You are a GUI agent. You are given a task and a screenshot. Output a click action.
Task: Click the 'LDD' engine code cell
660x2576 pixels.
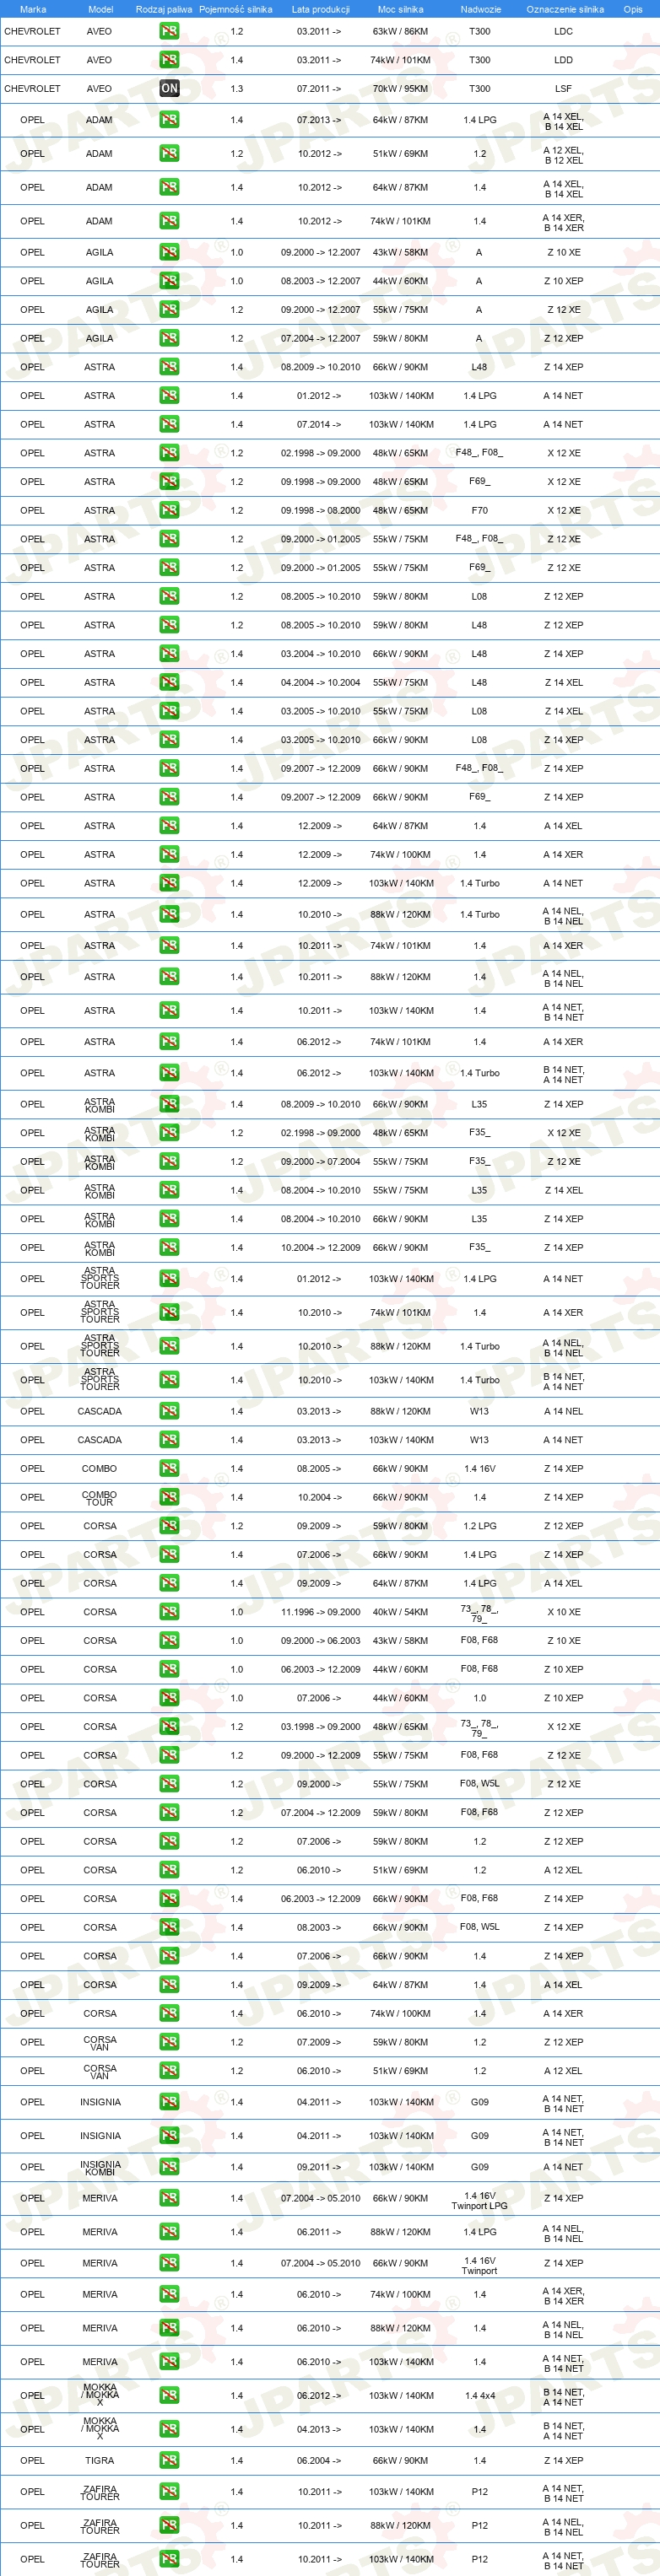click(564, 60)
